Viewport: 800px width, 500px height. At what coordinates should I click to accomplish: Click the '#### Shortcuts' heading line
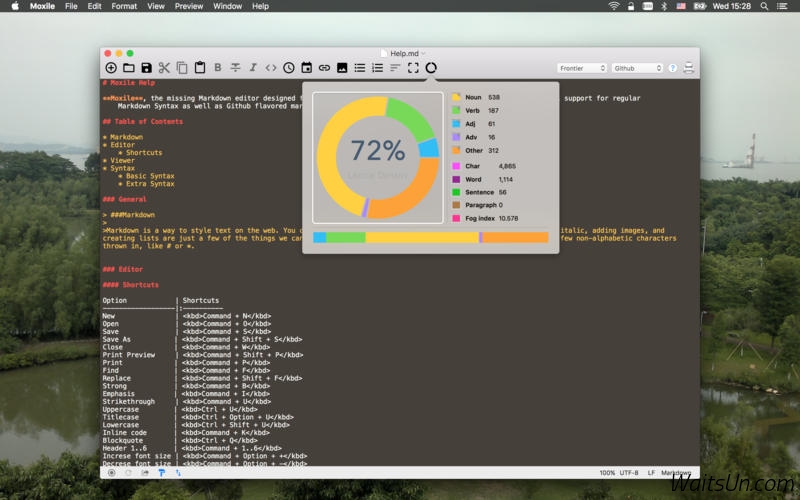131,285
